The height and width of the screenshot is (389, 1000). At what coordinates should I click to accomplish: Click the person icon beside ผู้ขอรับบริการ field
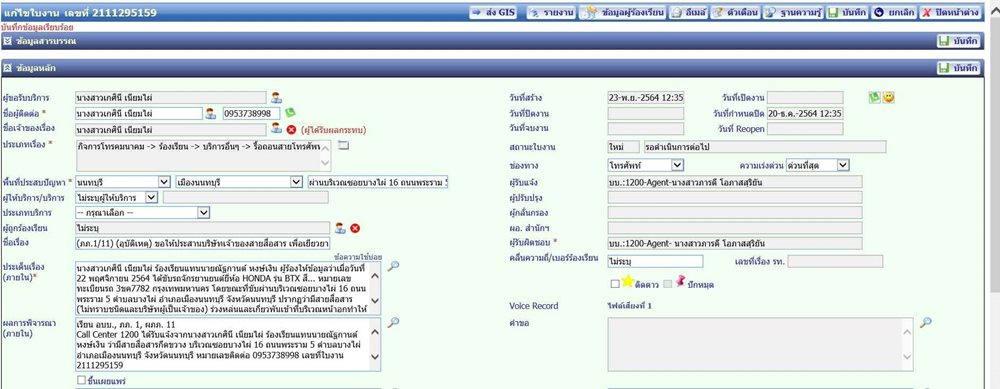tap(276, 98)
